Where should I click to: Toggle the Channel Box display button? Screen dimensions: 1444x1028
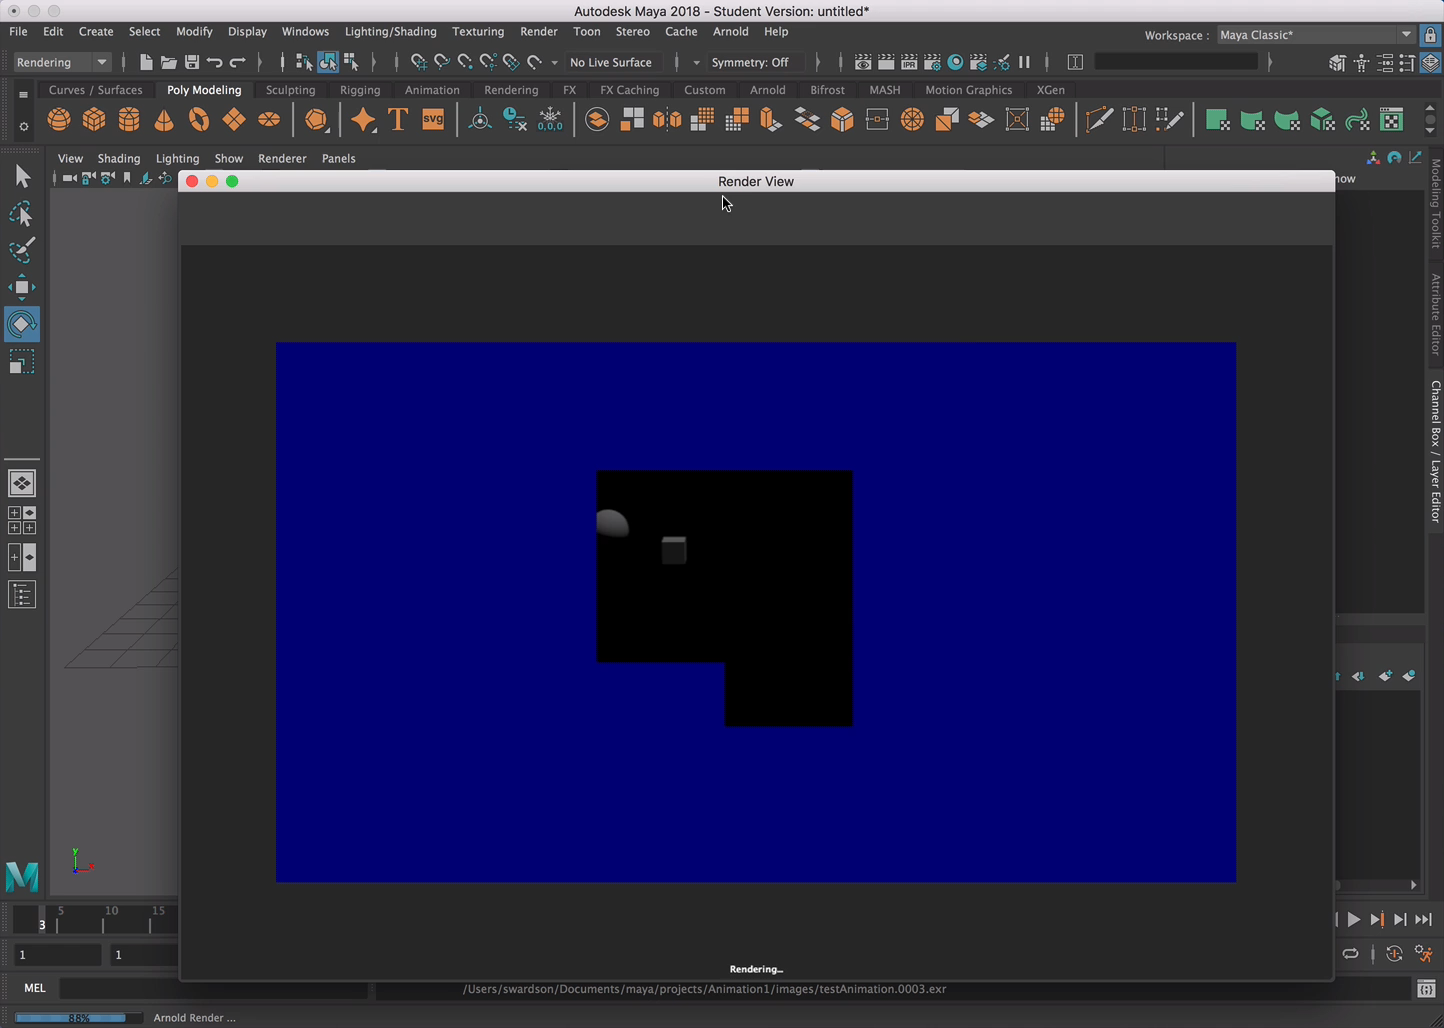pyautogui.click(x=1430, y=62)
